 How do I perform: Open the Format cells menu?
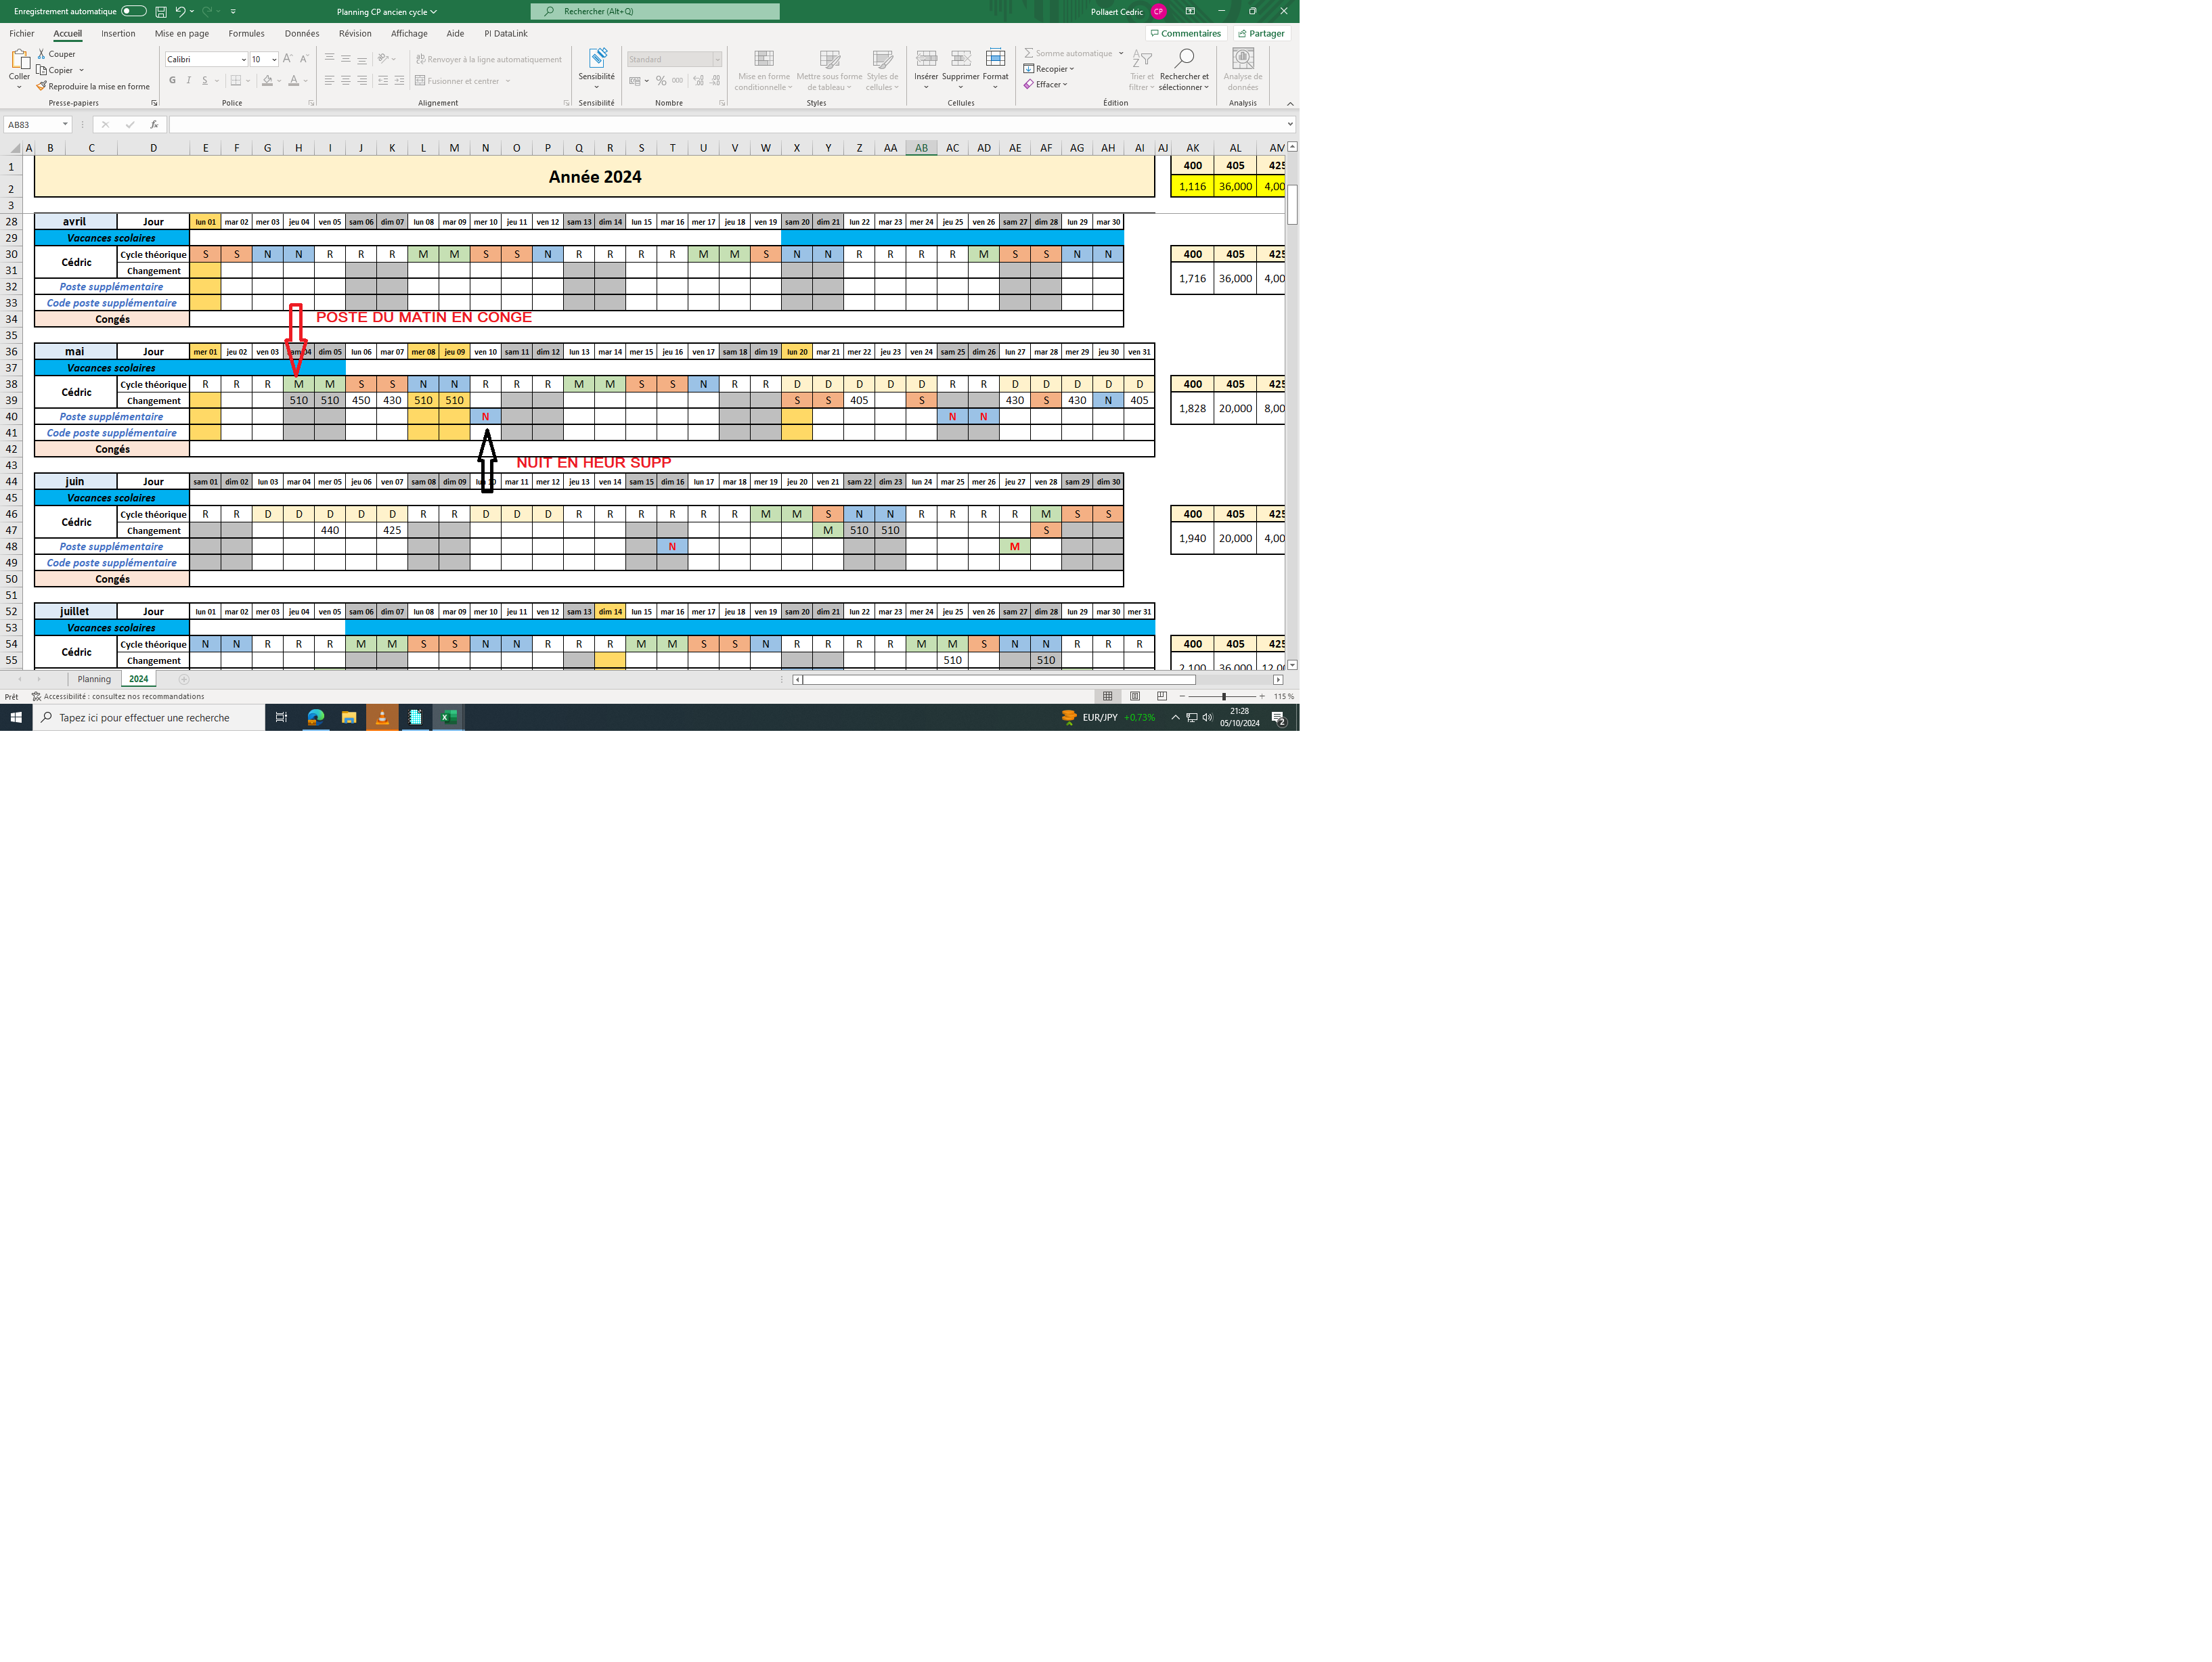[995, 67]
